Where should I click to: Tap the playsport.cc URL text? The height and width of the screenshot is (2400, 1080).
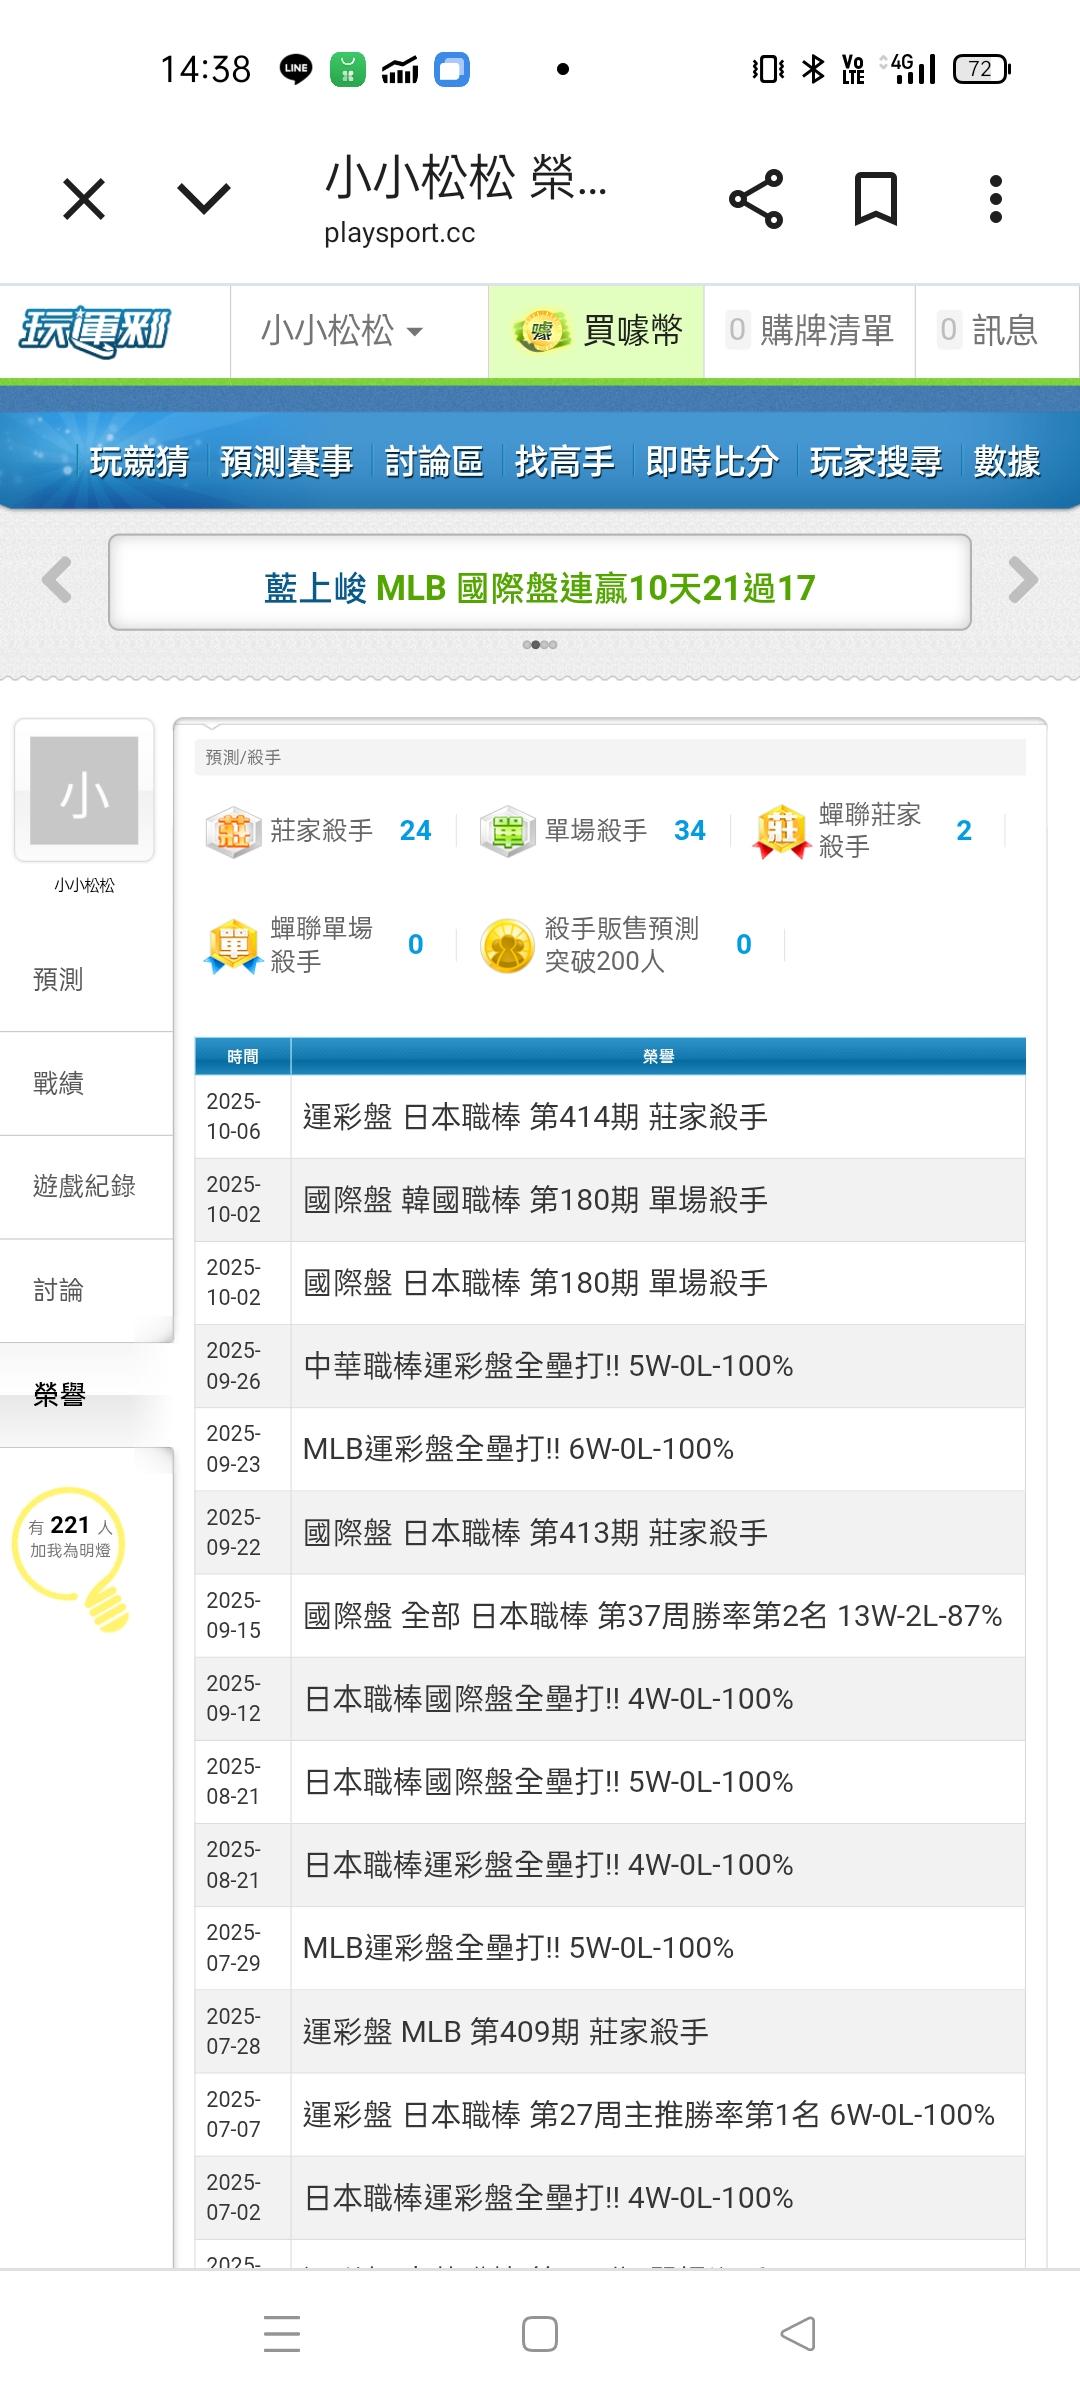(x=399, y=233)
